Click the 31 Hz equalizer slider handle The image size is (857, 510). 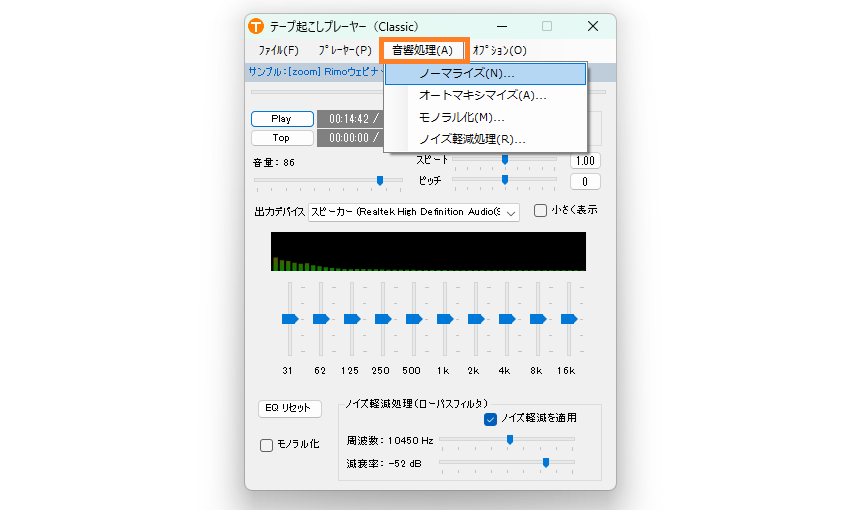(289, 319)
